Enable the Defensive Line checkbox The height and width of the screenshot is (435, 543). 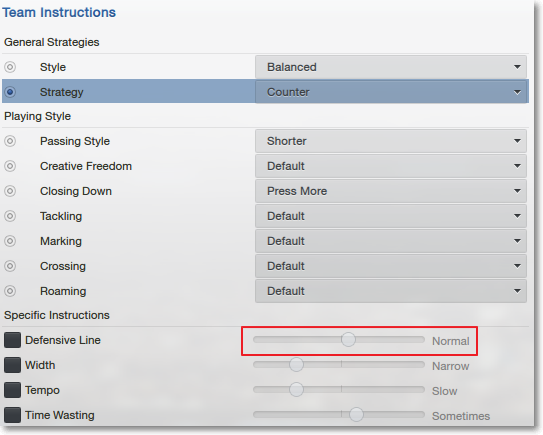12,340
